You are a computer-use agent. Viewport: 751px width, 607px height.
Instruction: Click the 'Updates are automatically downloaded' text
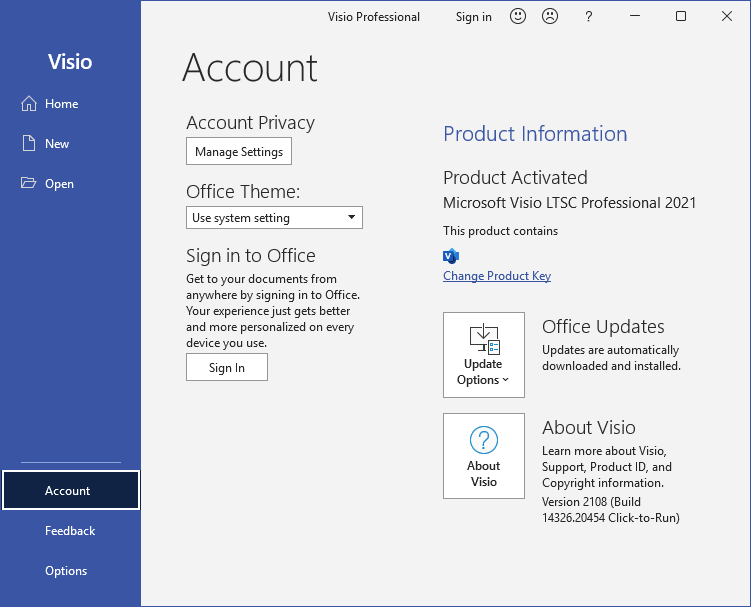pyautogui.click(x=611, y=358)
